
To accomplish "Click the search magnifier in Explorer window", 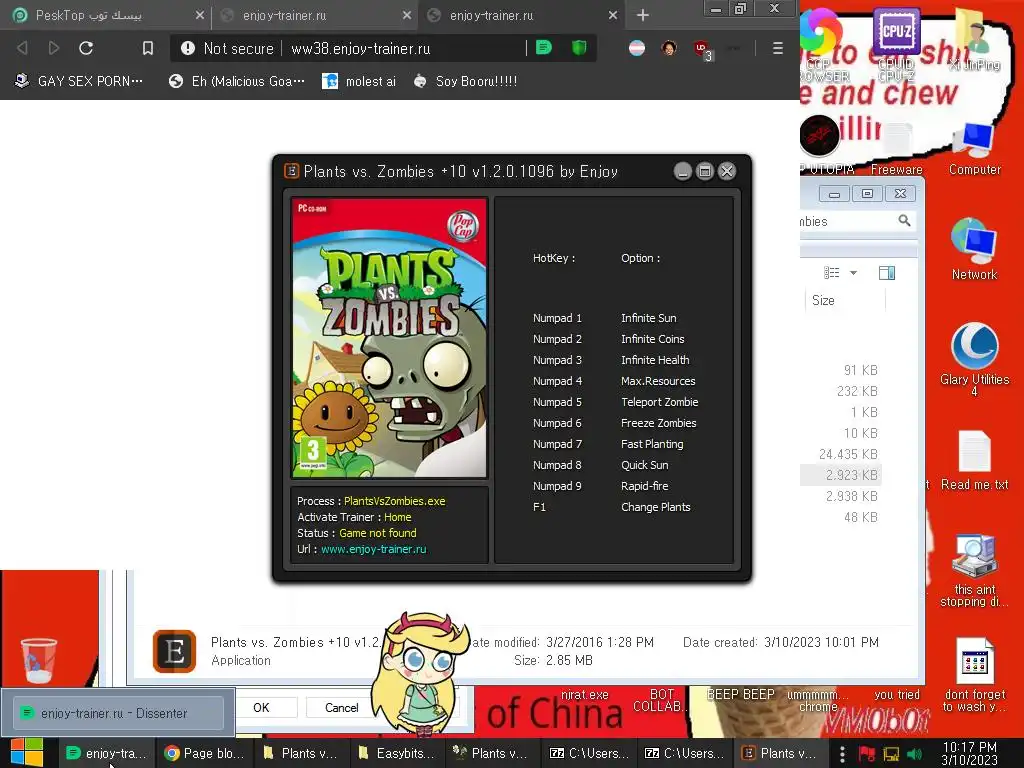I will [904, 221].
